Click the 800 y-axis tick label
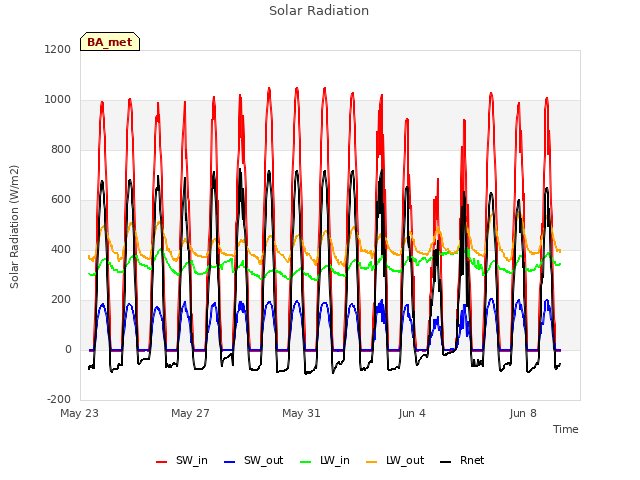Screen dimensions: 640x480 (x=61, y=149)
